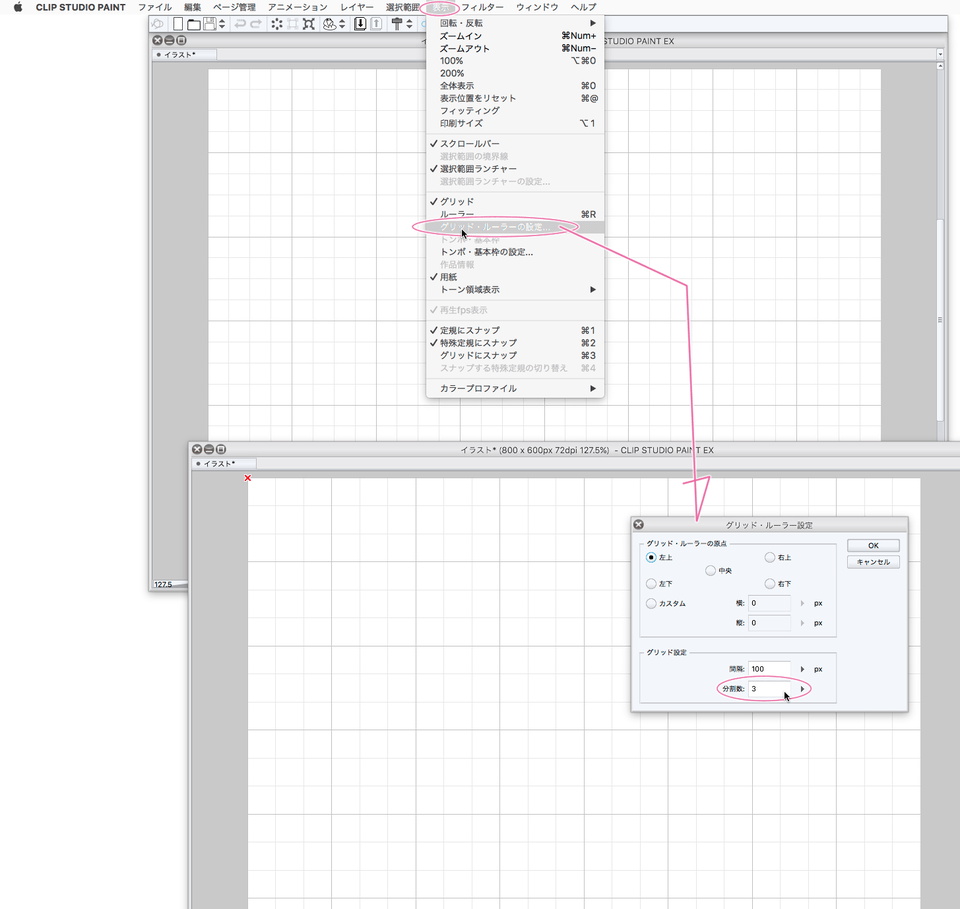
Task: Choose 全体表示 in the menu
Action: (515, 86)
